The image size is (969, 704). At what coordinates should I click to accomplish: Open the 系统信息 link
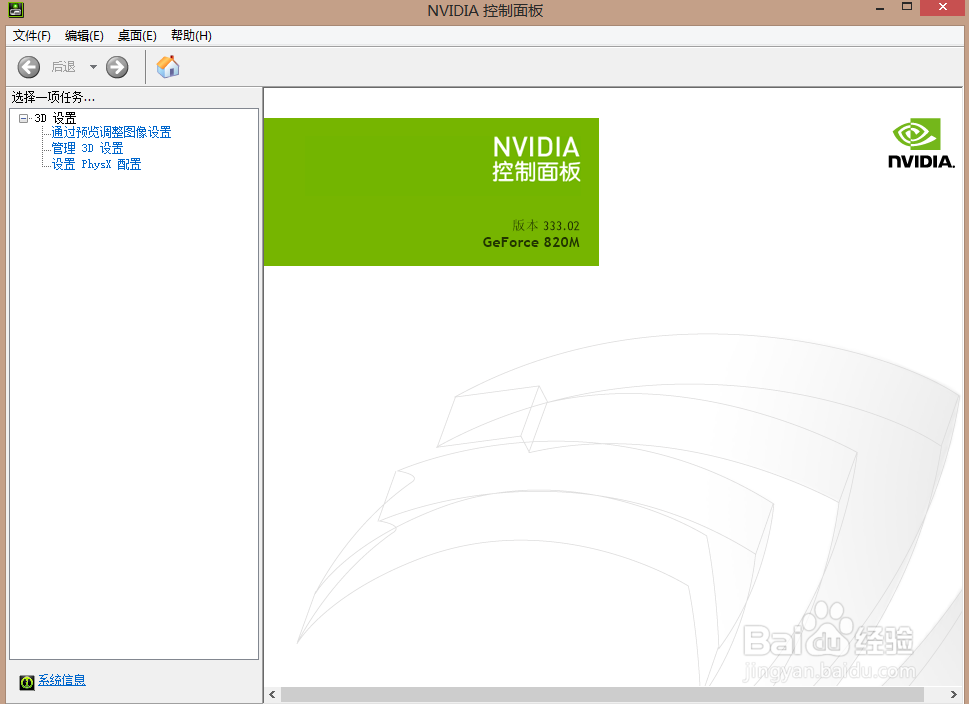point(62,681)
